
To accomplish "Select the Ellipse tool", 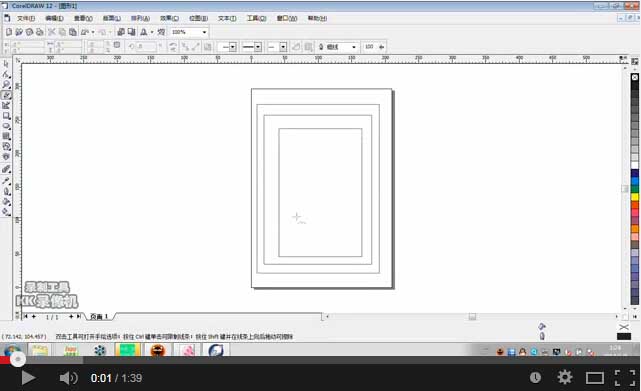I will click(x=6, y=126).
